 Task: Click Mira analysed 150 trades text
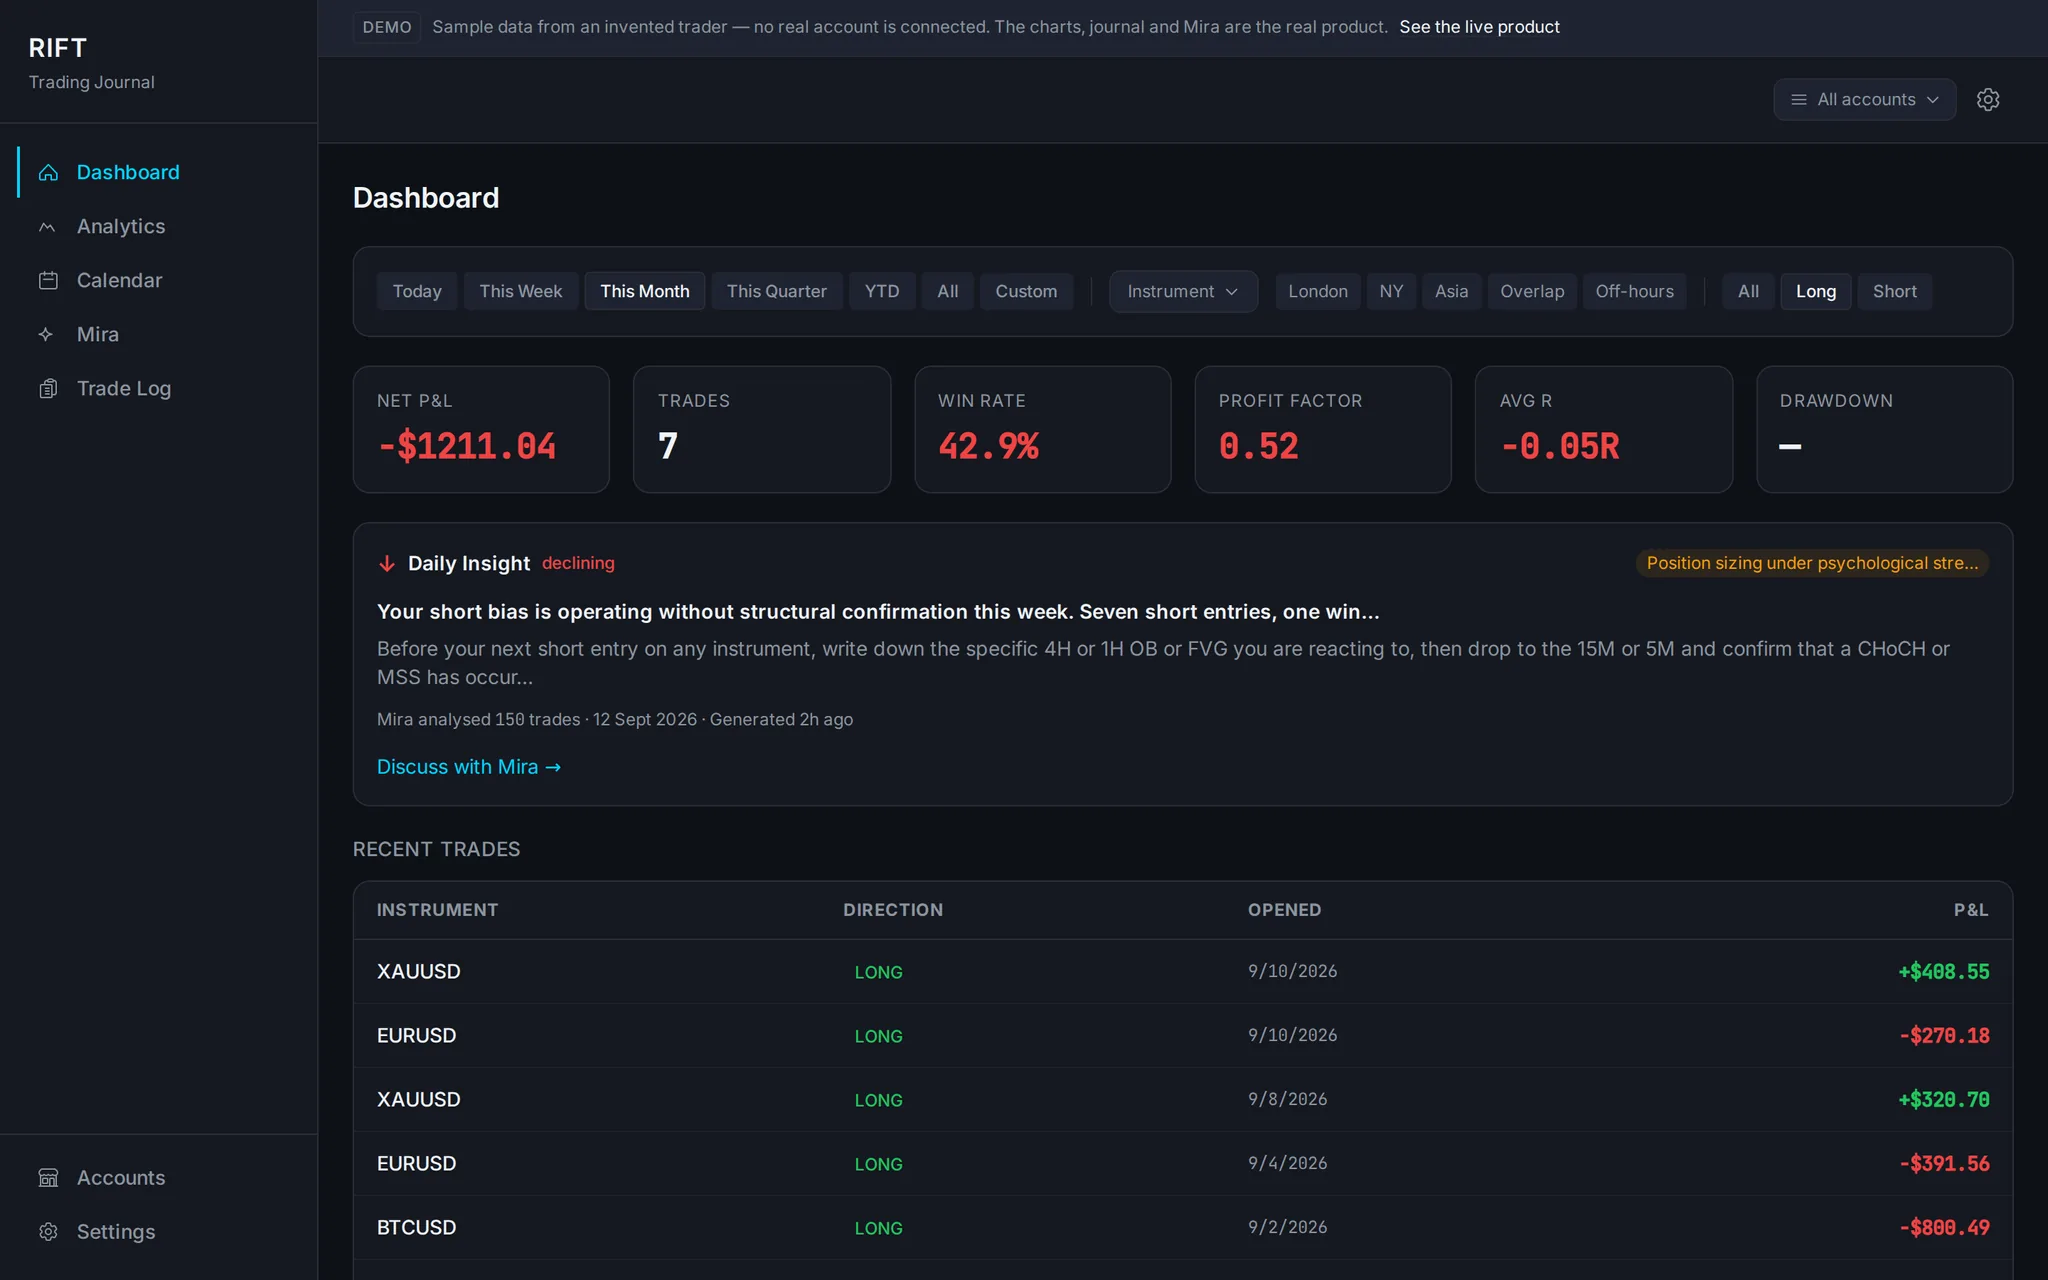point(478,720)
